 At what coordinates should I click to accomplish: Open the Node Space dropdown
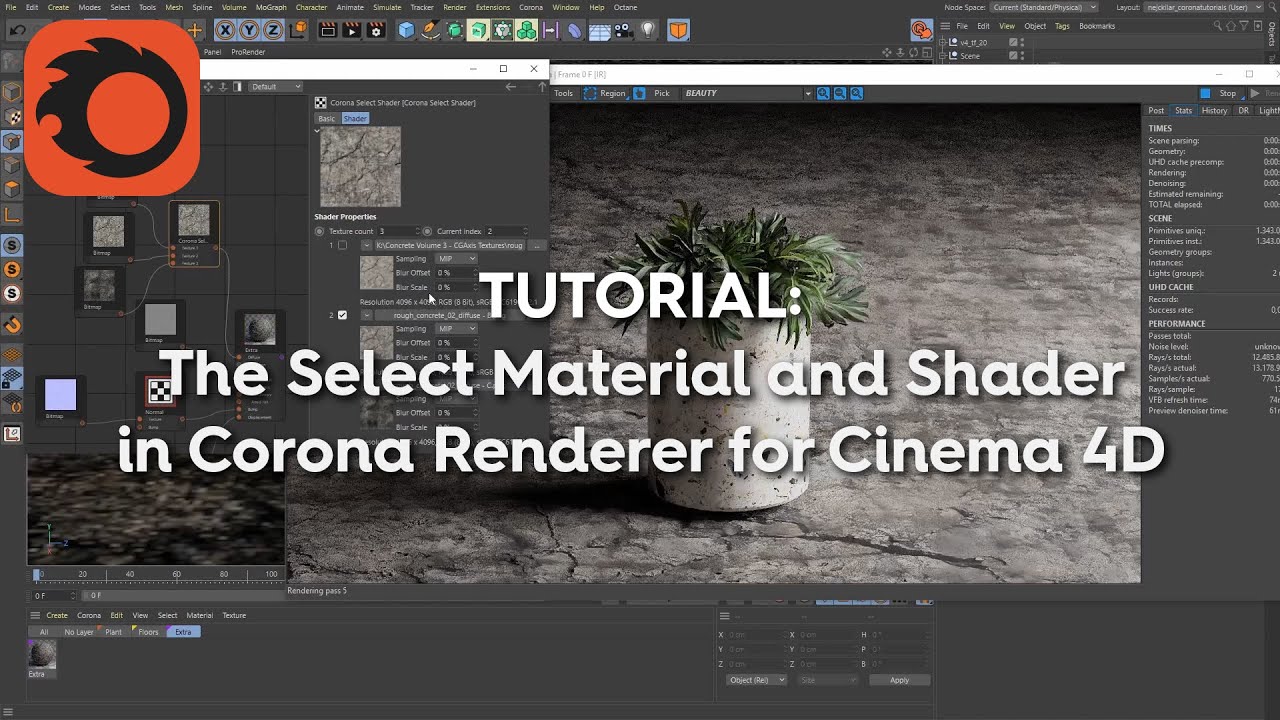click(1044, 7)
